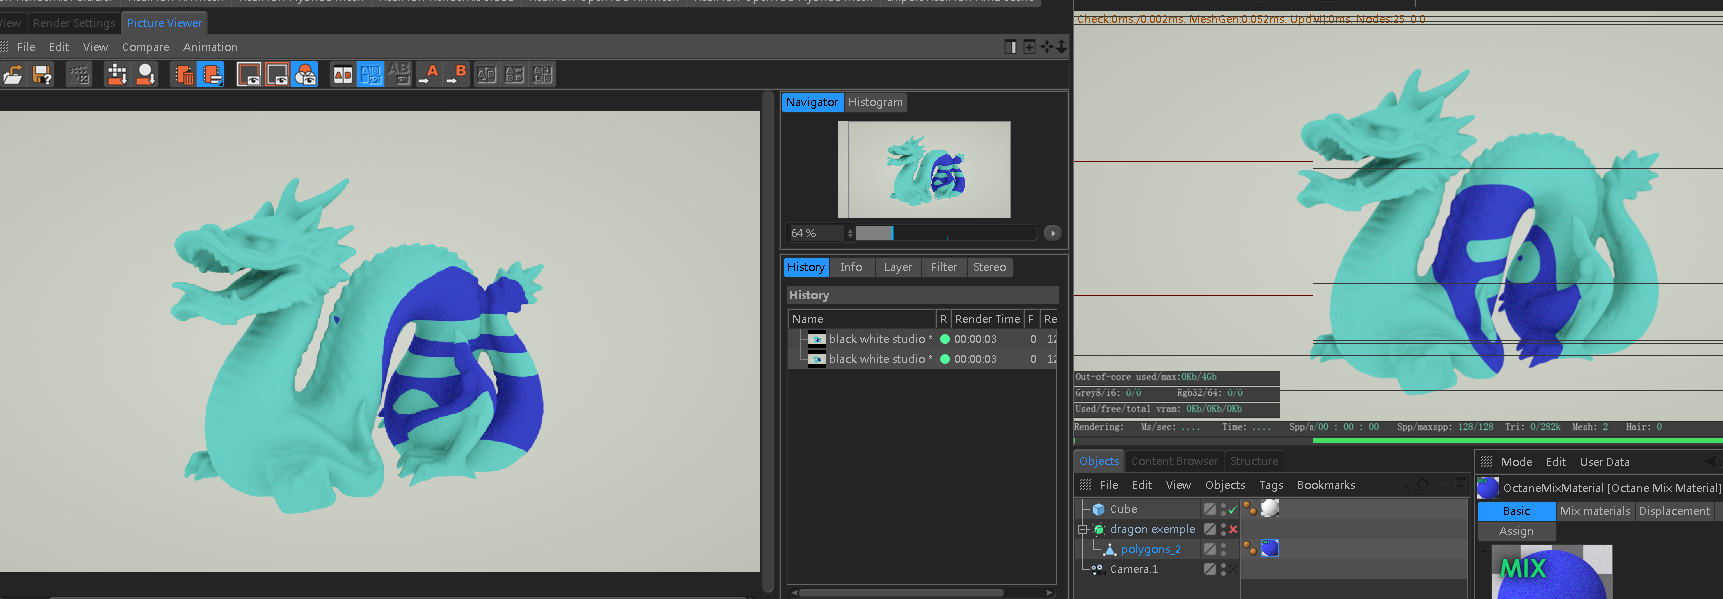The image size is (1723, 599).
Task: Toggle polygons_2 visibility dots
Action: click(1223, 549)
